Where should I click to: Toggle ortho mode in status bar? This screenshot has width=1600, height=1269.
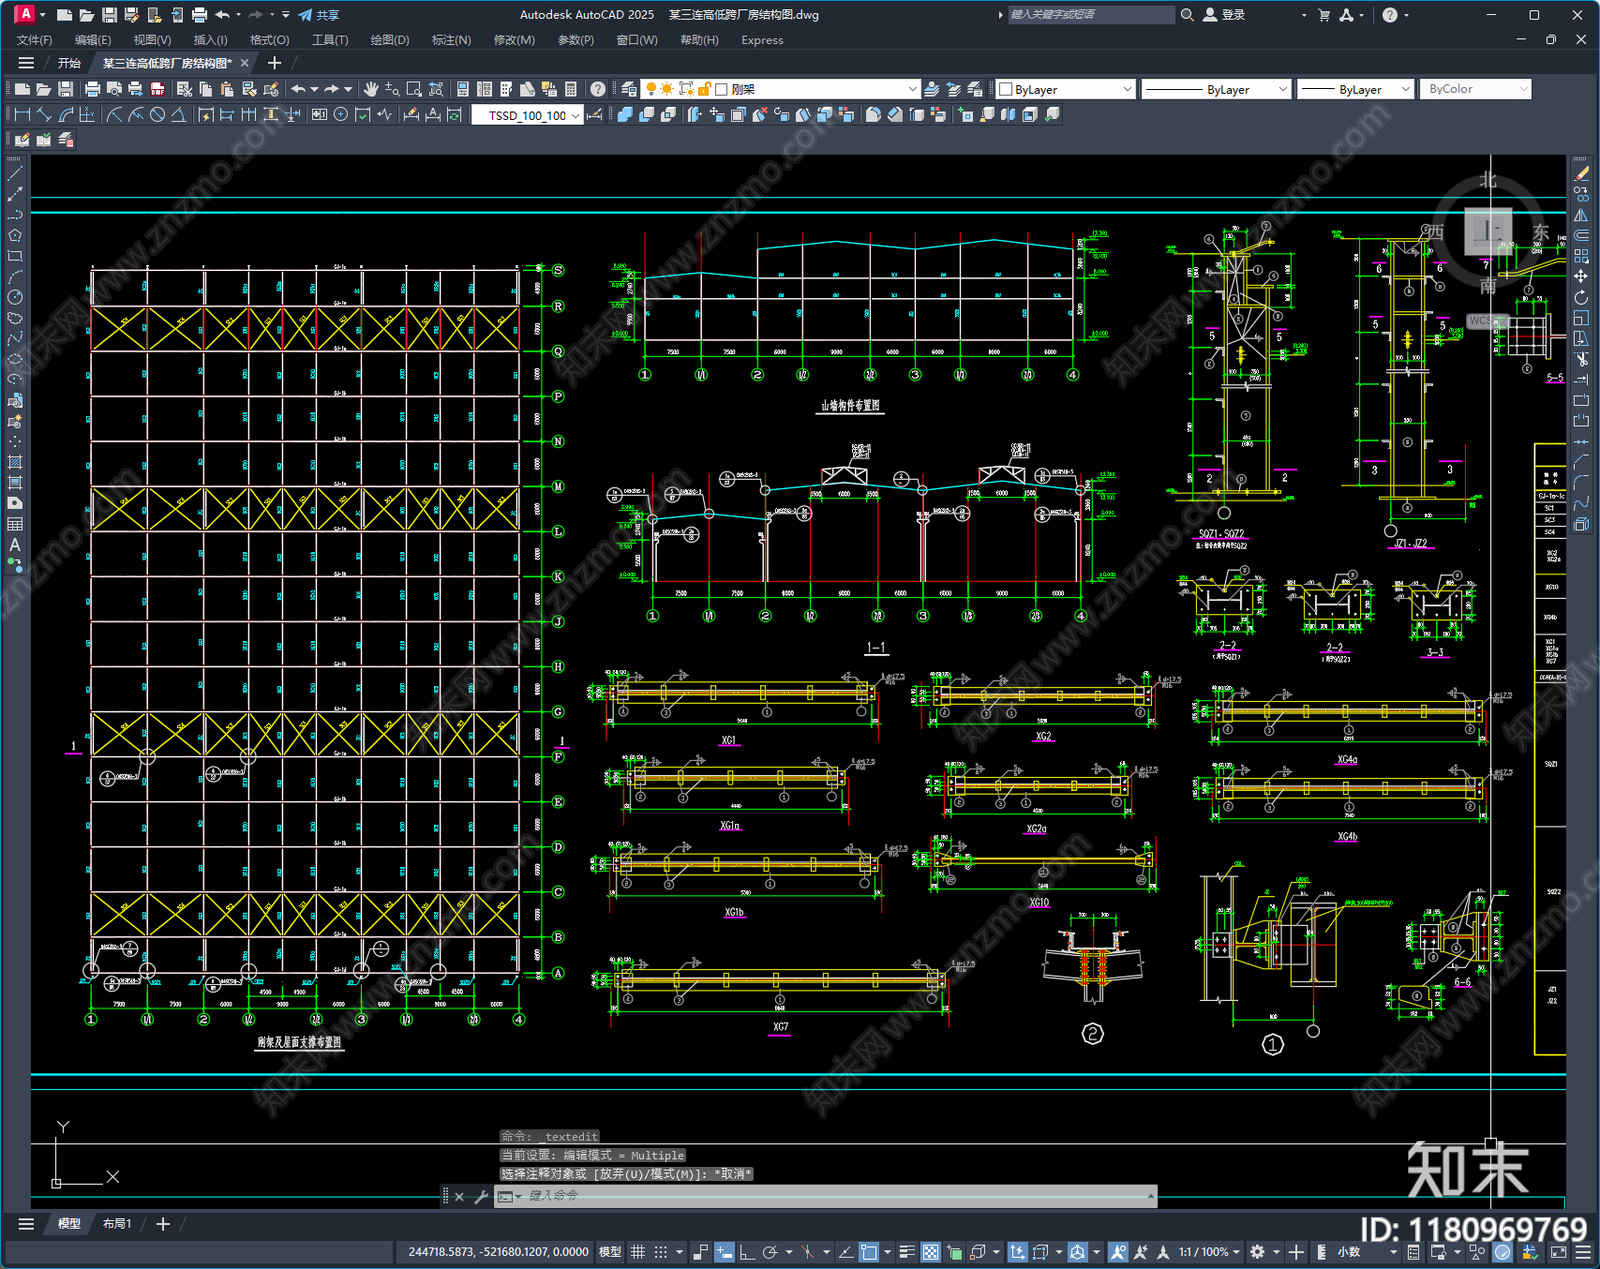747,1252
